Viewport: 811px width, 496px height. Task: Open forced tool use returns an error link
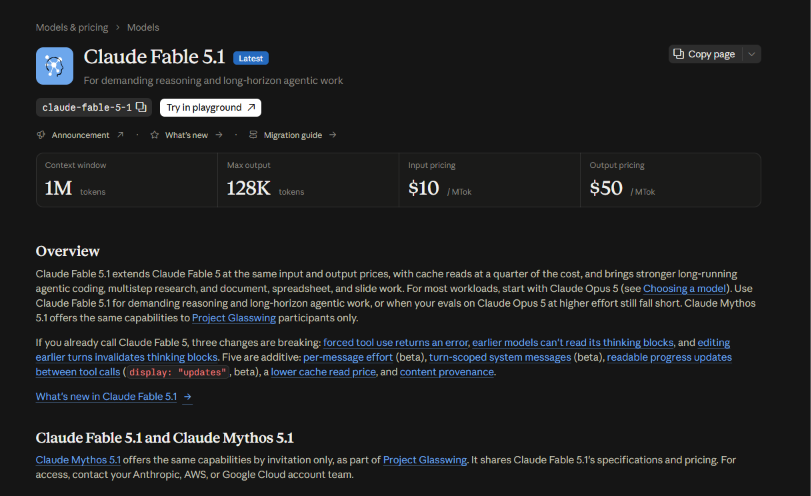point(396,342)
